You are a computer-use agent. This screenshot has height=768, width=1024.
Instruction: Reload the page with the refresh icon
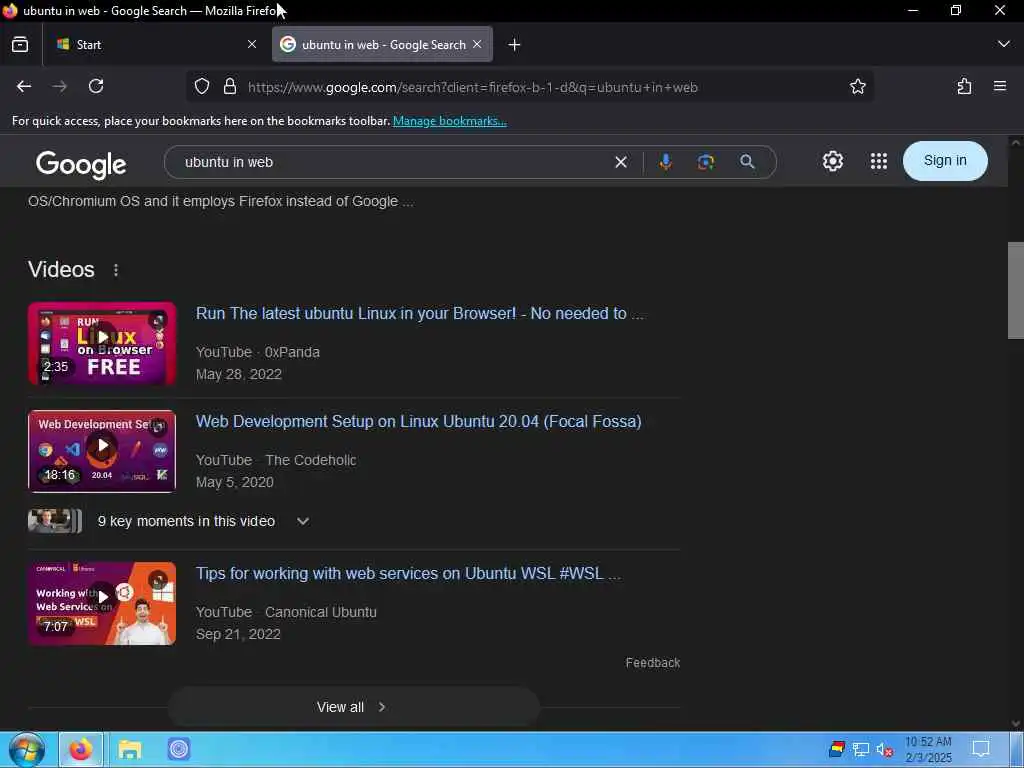96,86
